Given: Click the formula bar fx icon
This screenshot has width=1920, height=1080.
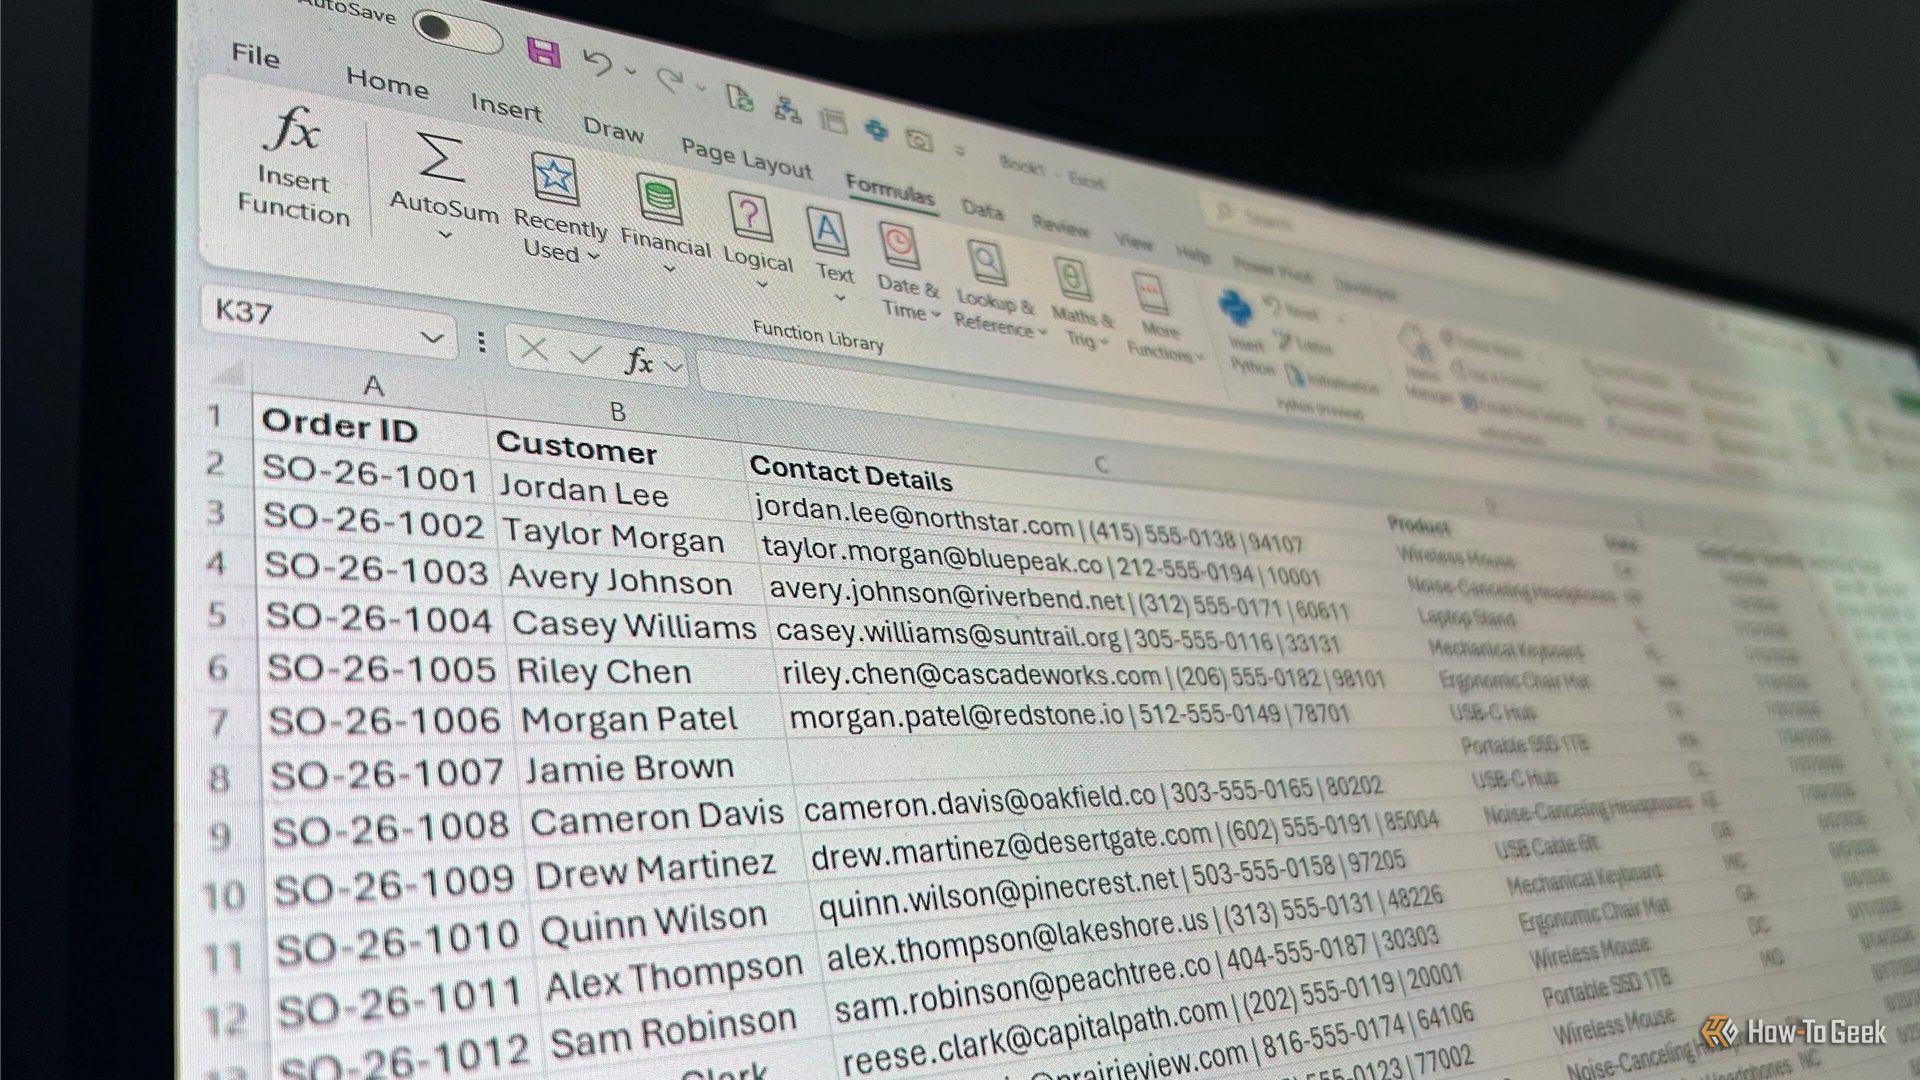Looking at the screenshot, I should click(640, 360).
